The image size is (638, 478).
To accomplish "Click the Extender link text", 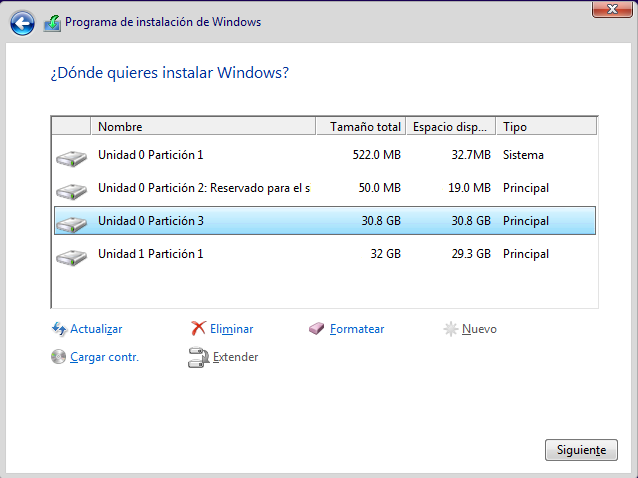I will pos(236,357).
